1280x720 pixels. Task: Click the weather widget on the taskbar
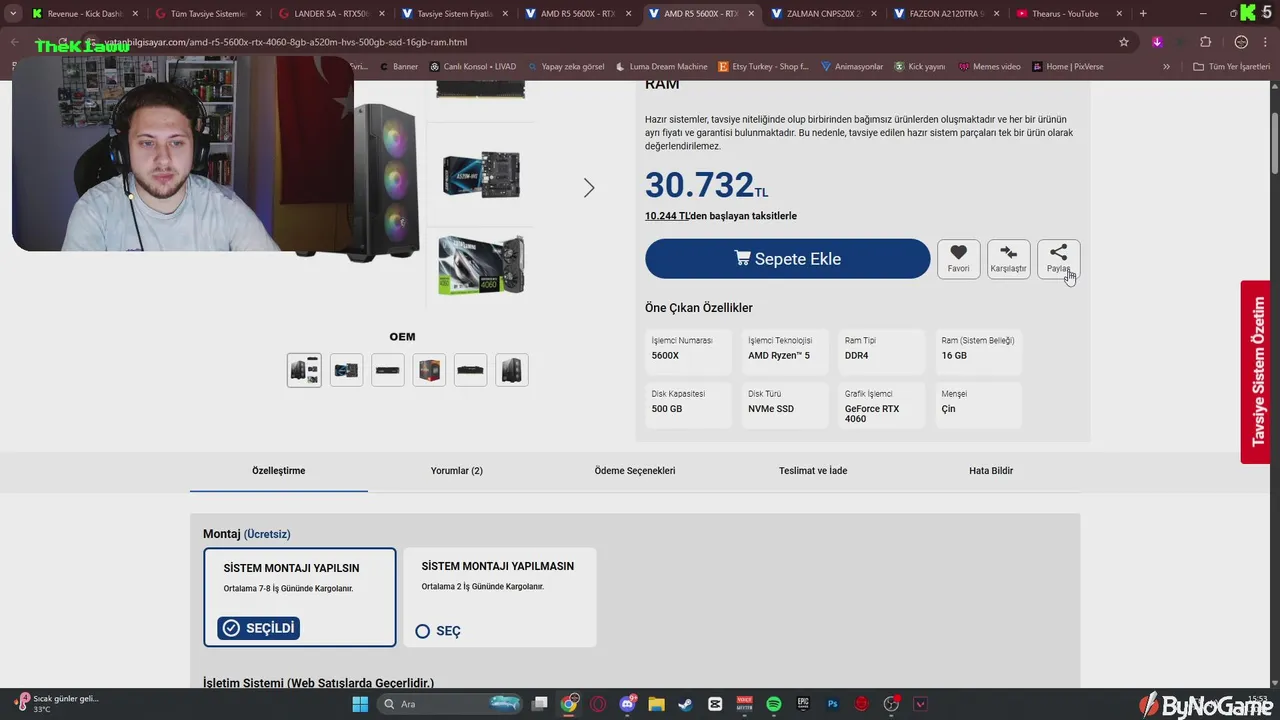(56, 703)
